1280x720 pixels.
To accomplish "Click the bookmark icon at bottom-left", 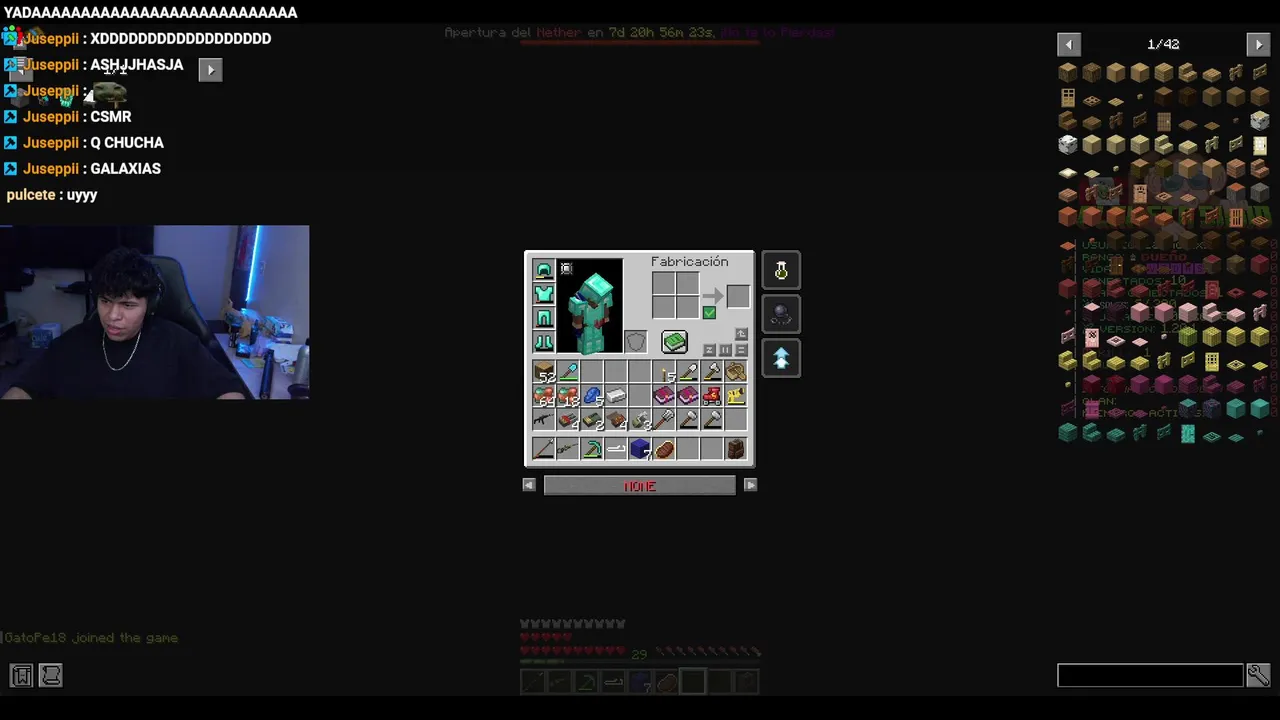I will (x=22, y=676).
